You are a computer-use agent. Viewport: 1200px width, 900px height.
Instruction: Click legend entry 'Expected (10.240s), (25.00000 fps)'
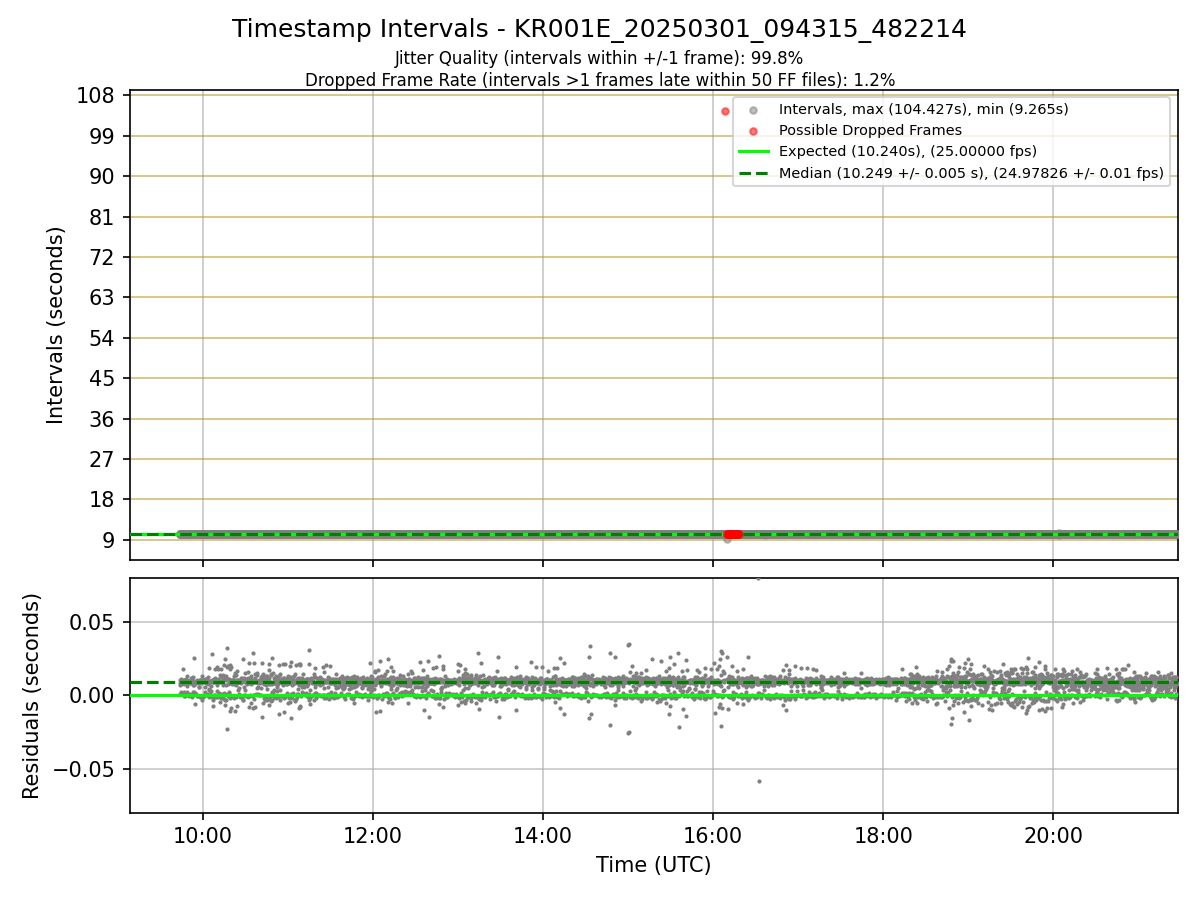(x=908, y=152)
